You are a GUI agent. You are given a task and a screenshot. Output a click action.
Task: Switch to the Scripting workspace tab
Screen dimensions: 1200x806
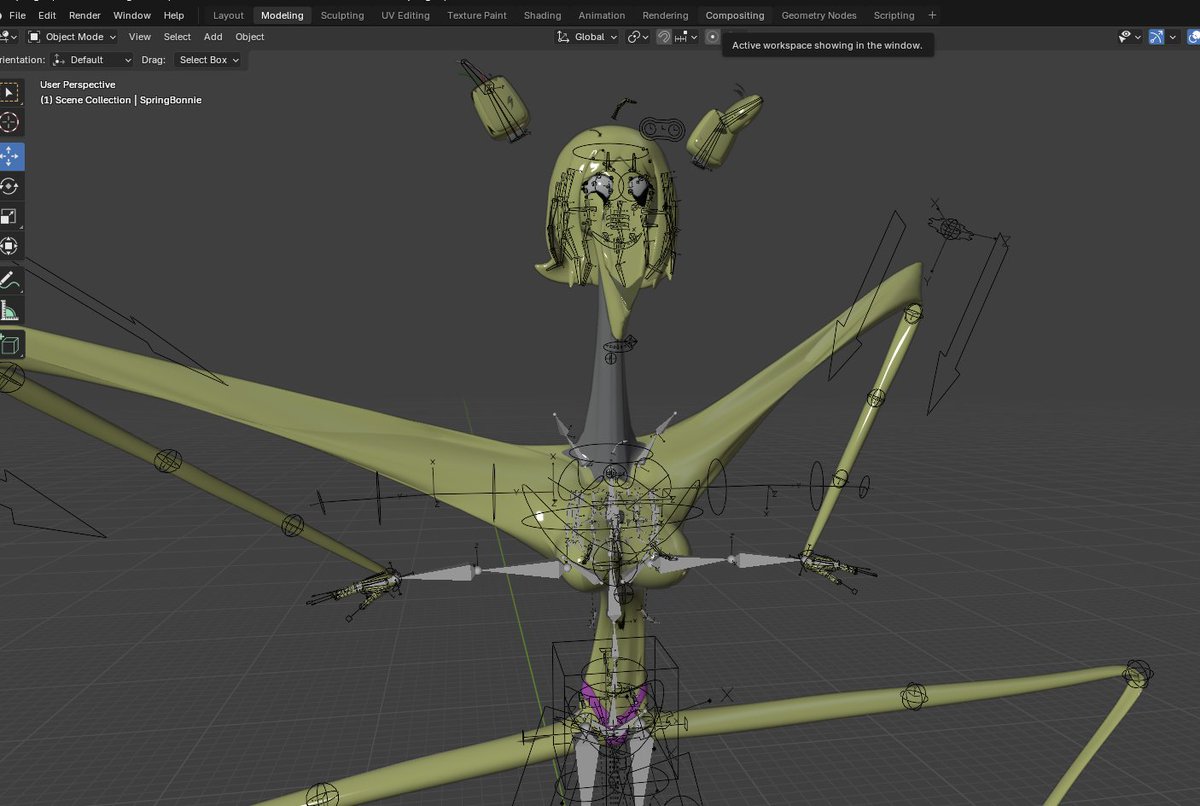(894, 15)
